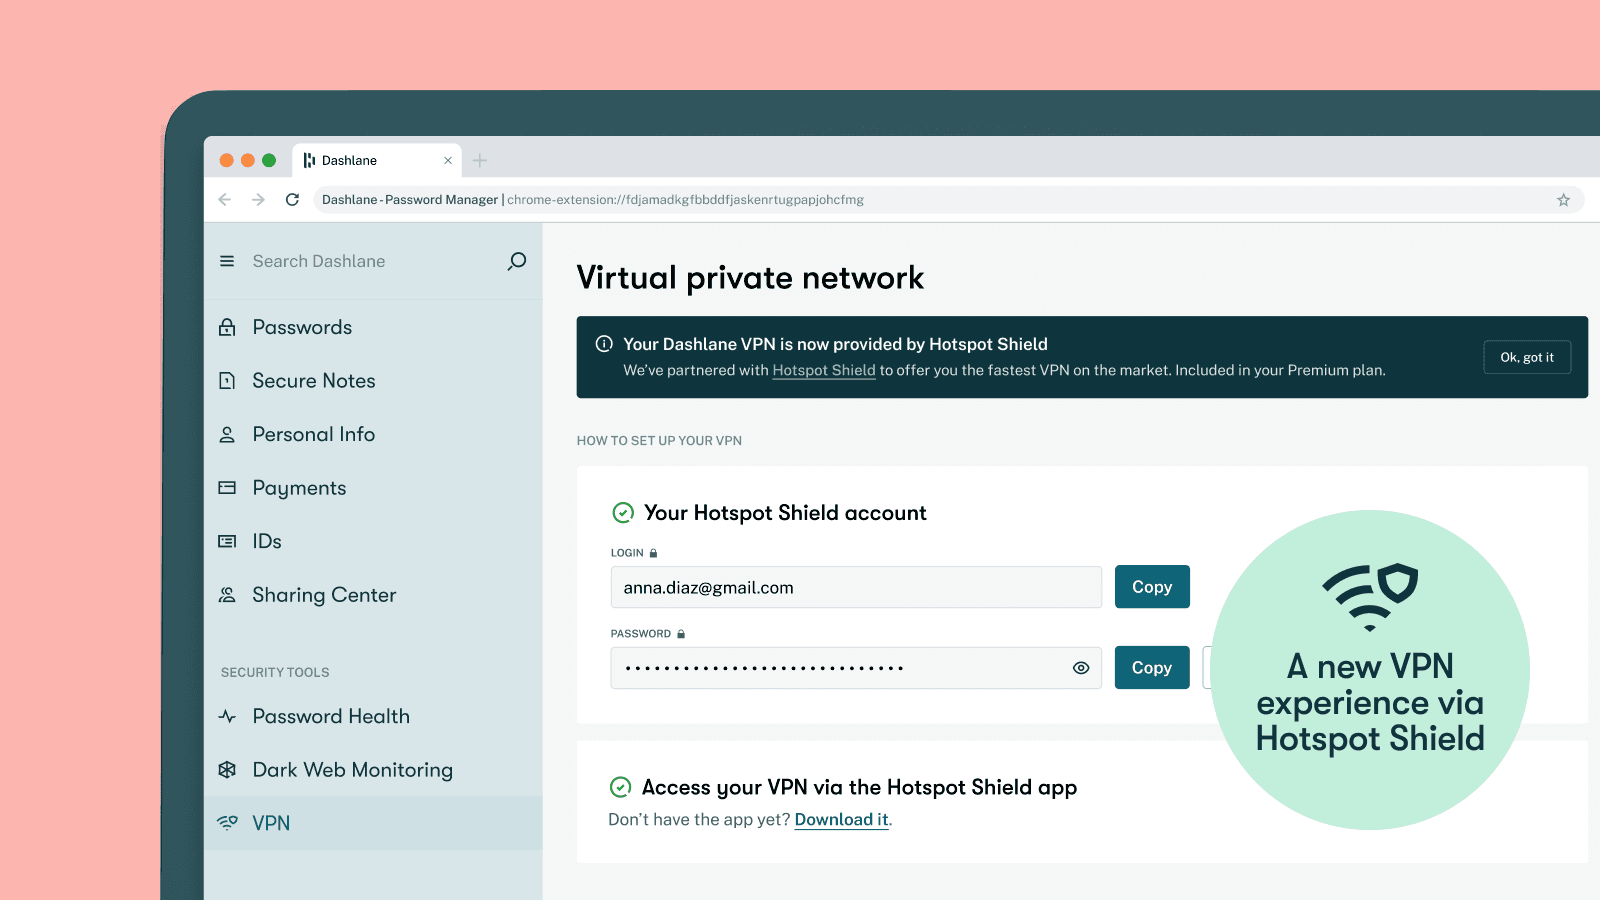The image size is (1600, 900).
Task: Open a new browser tab
Action: (480, 160)
